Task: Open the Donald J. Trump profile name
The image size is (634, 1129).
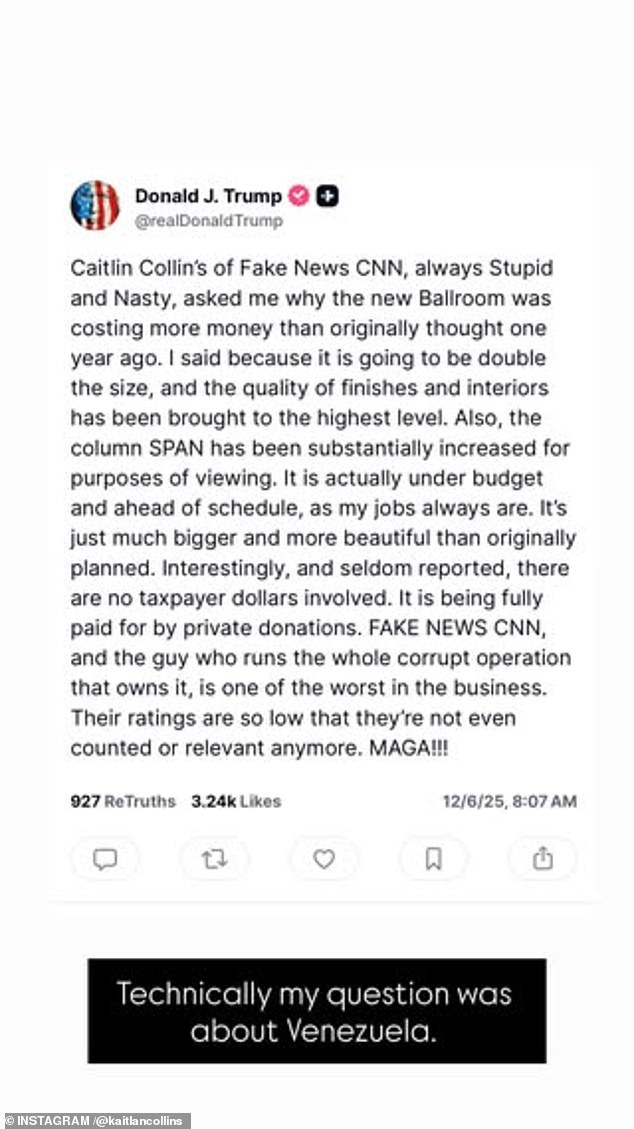Action: 208,196
